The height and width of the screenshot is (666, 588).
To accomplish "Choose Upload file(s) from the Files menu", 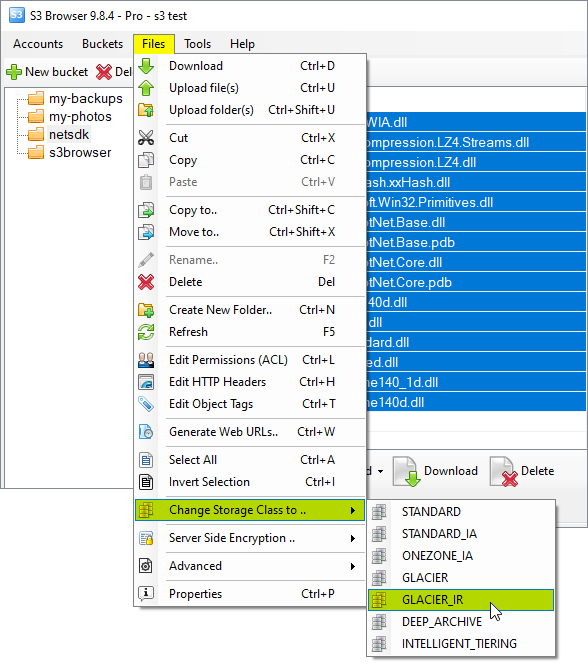I will (250, 88).
